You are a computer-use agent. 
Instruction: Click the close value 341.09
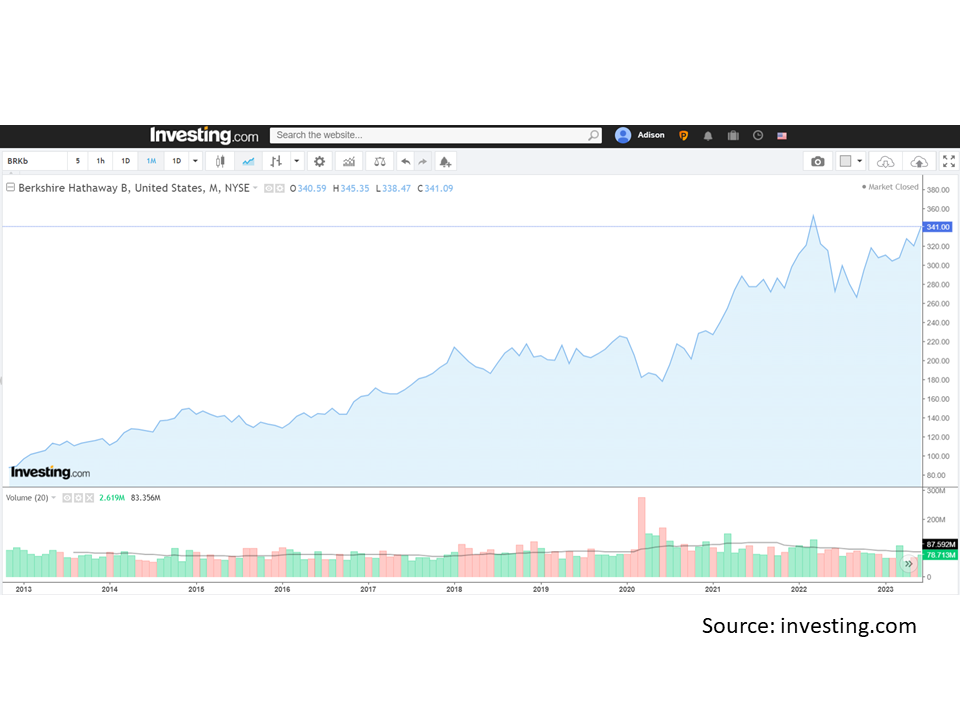coord(438,189)
